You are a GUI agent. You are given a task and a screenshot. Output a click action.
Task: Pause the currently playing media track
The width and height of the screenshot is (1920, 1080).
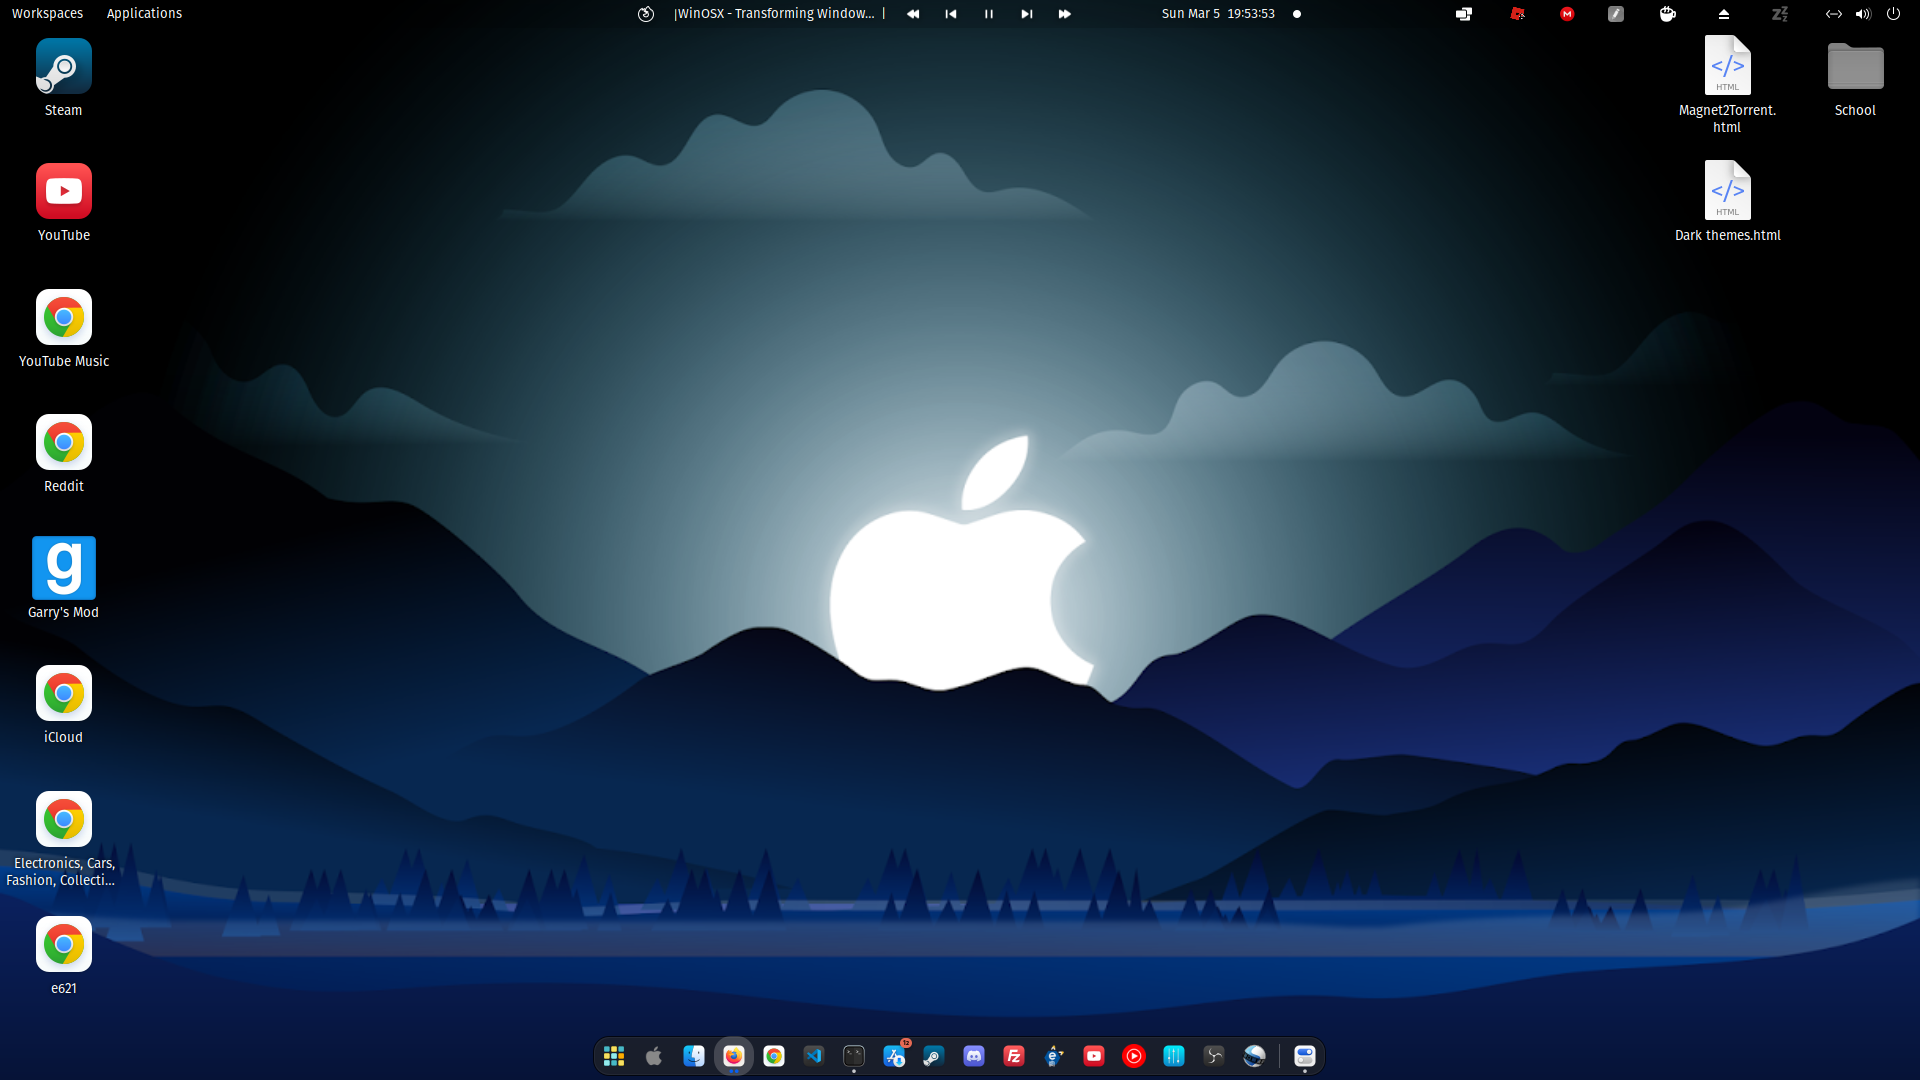click(988, 14)
